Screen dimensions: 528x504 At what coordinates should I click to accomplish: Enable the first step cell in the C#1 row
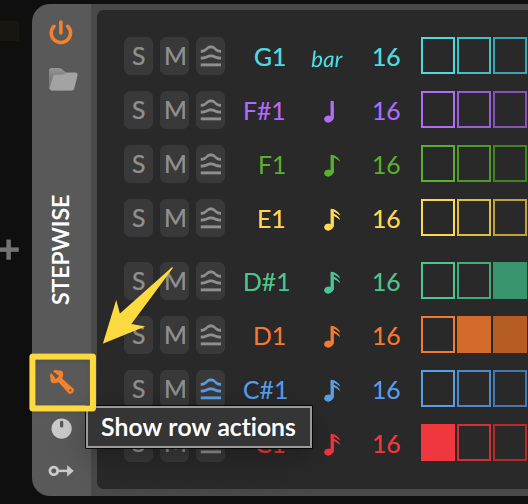click(x=438, y=389)
